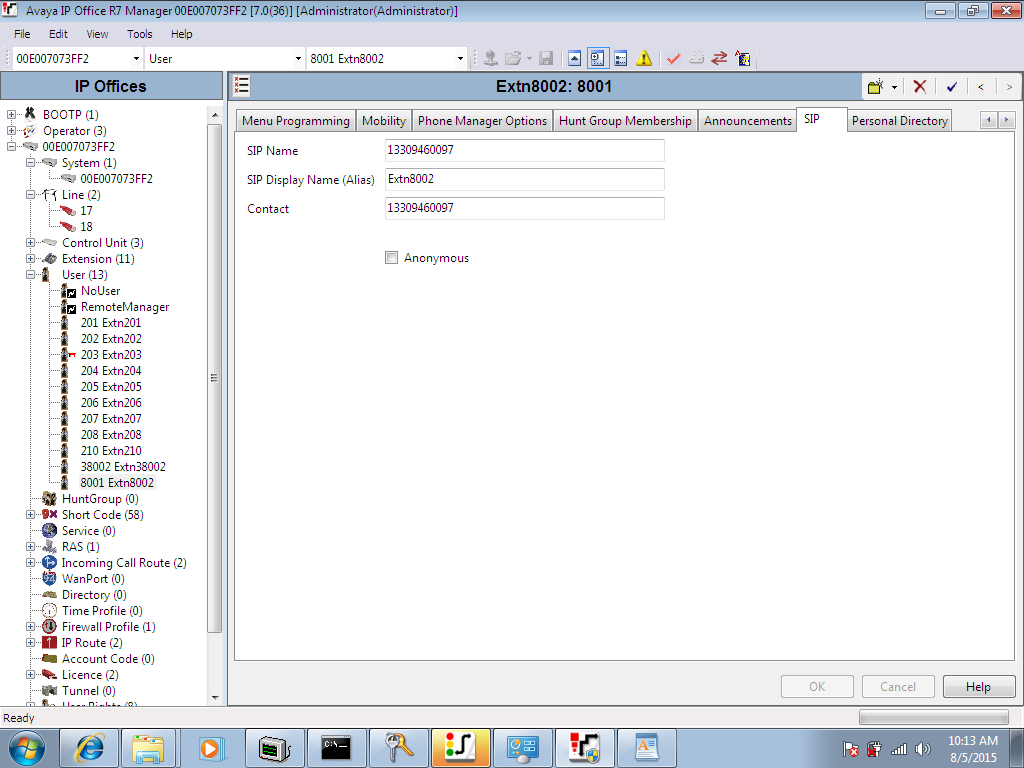Image resolution: width=1024 pixels, height=768 pixels.
Task: Click the yellow warning error pane icon
Action: 644,59
